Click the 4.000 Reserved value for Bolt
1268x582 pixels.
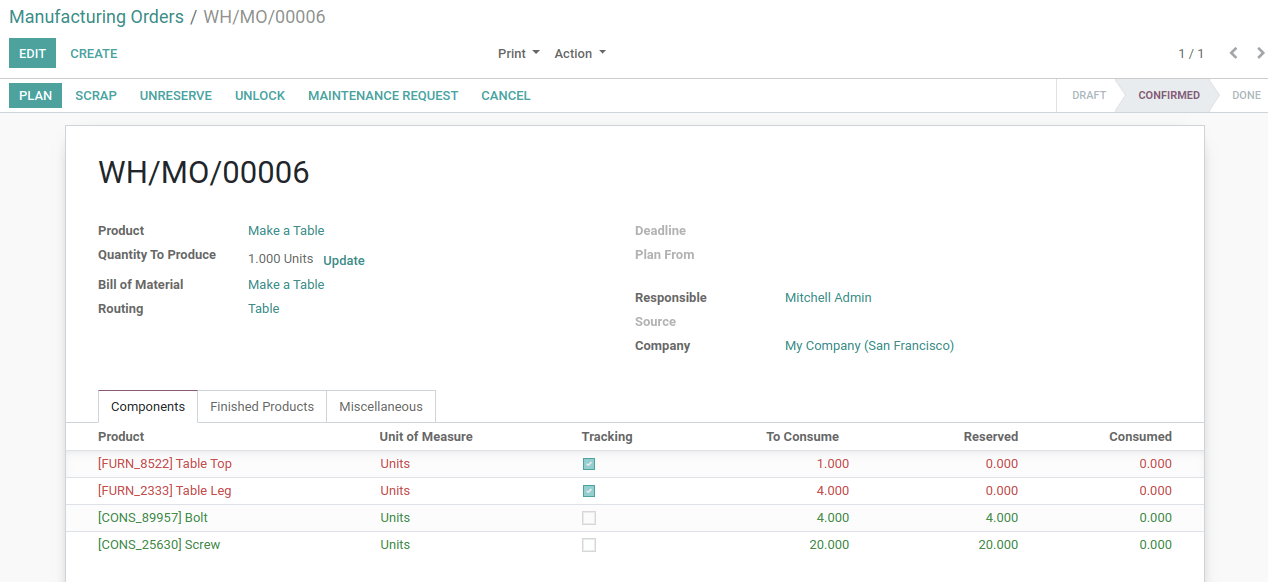(1002, 518)
